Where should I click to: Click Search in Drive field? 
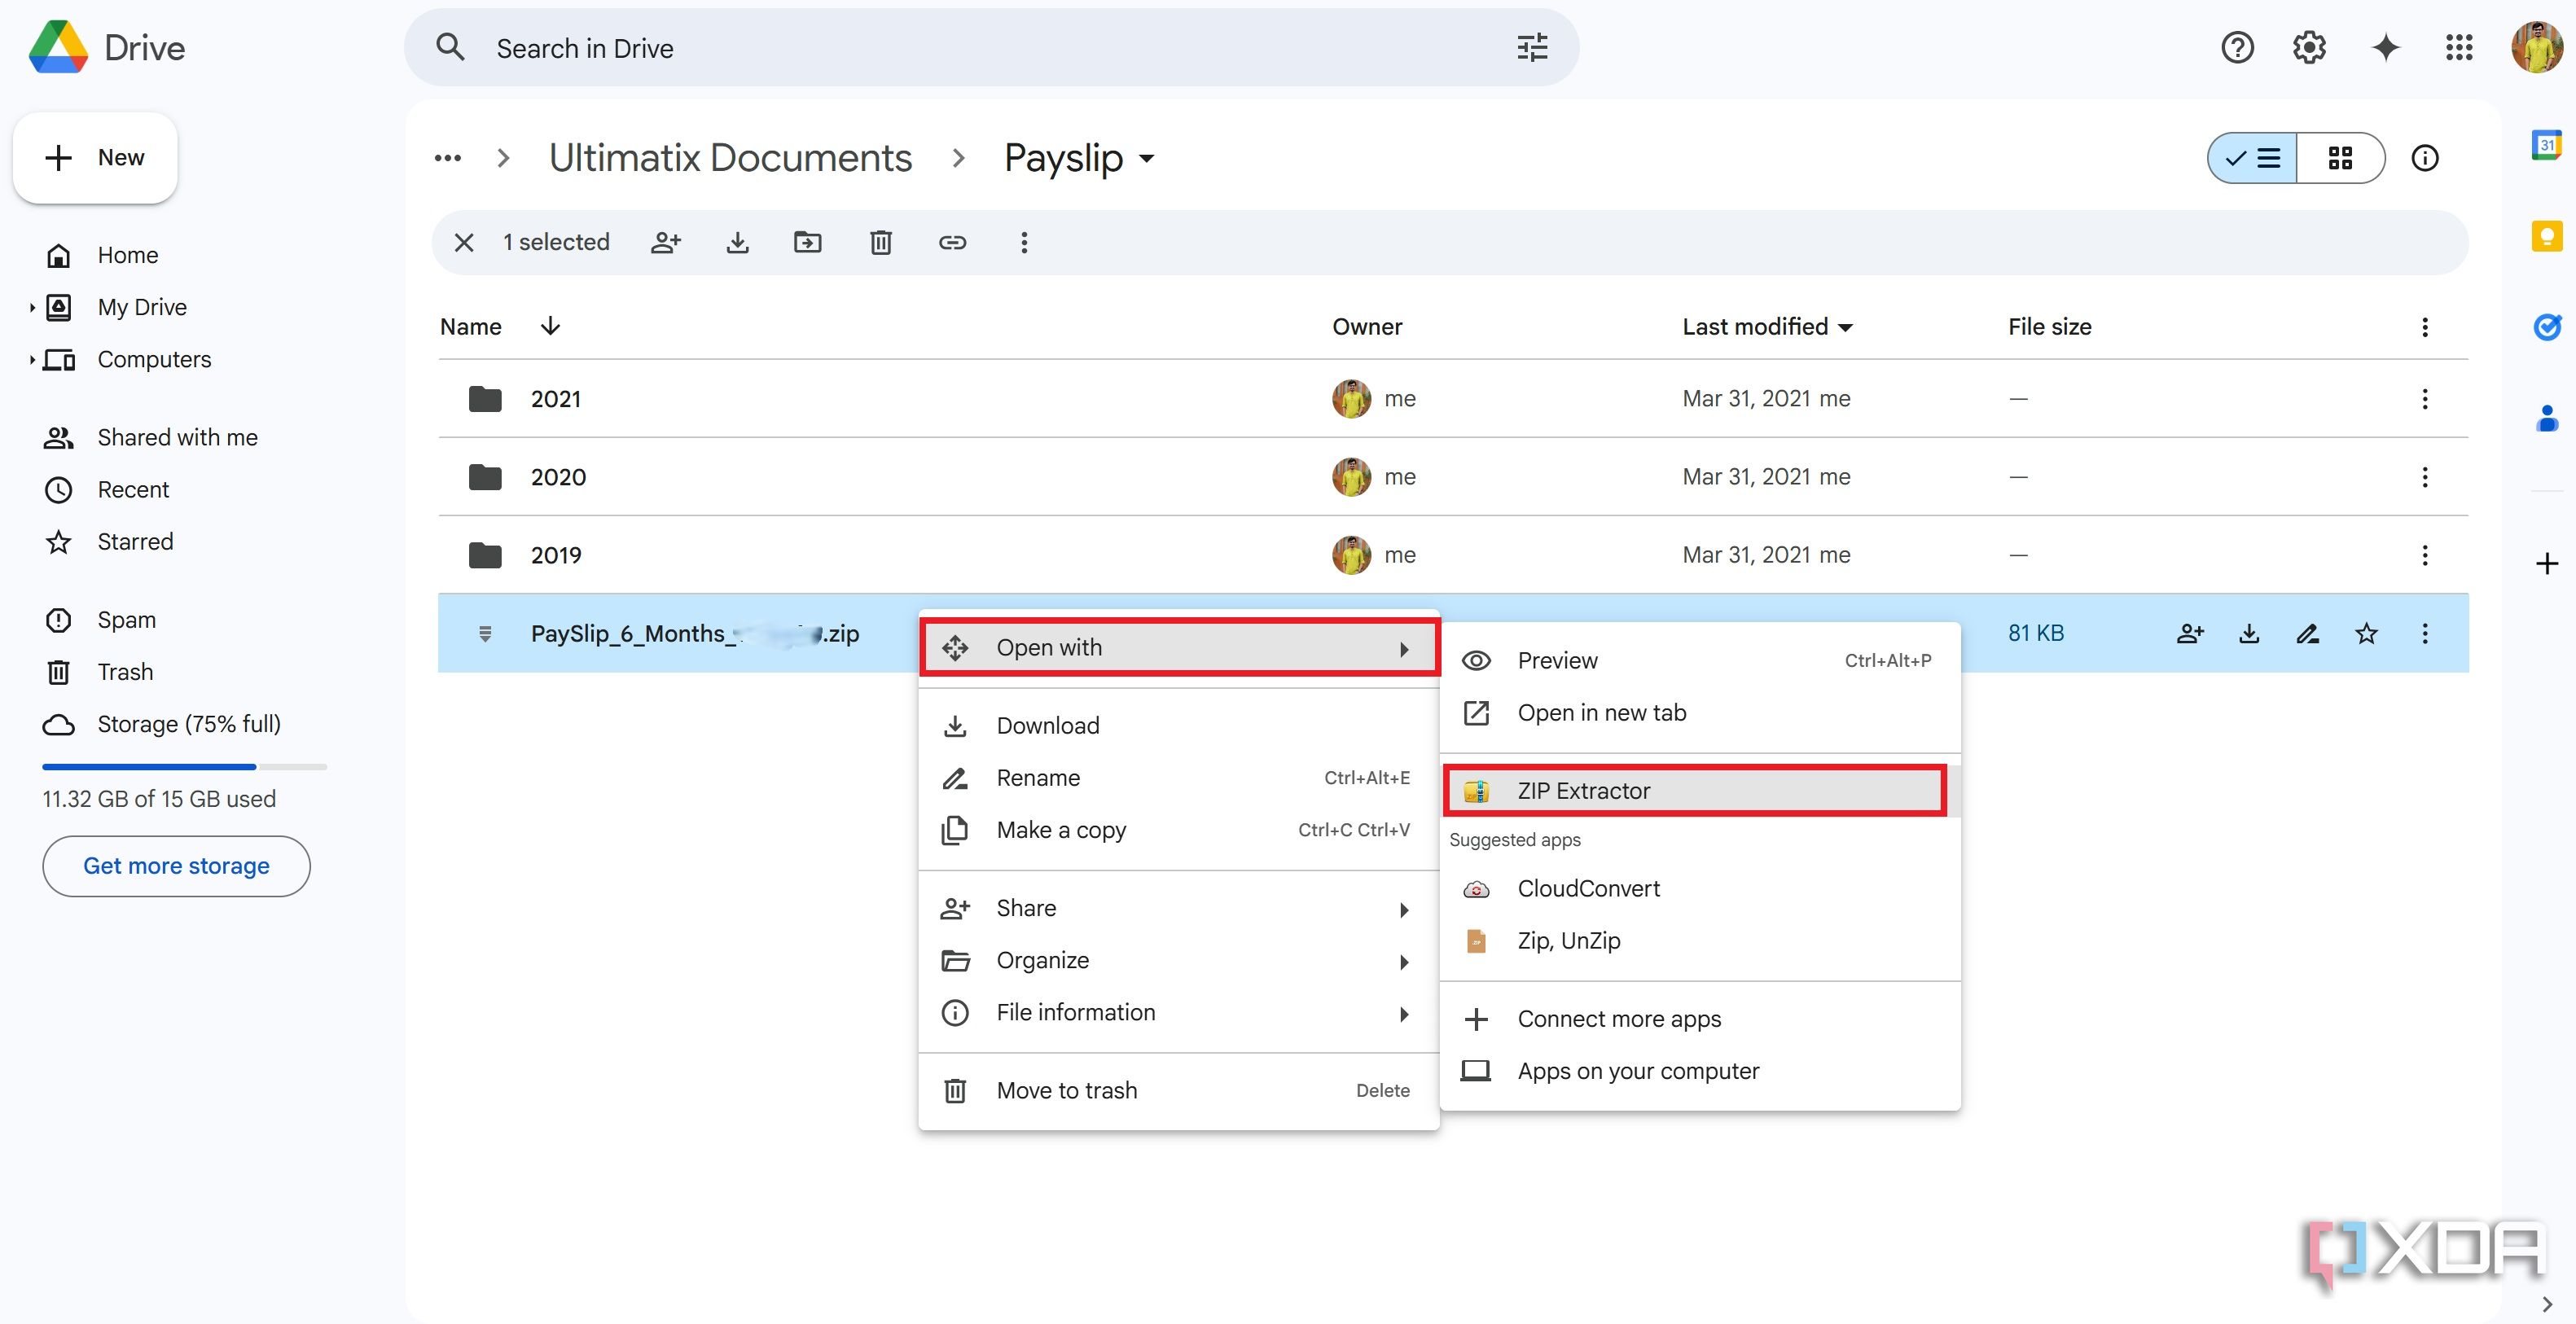pyautogui.click(x=991, y=48)
